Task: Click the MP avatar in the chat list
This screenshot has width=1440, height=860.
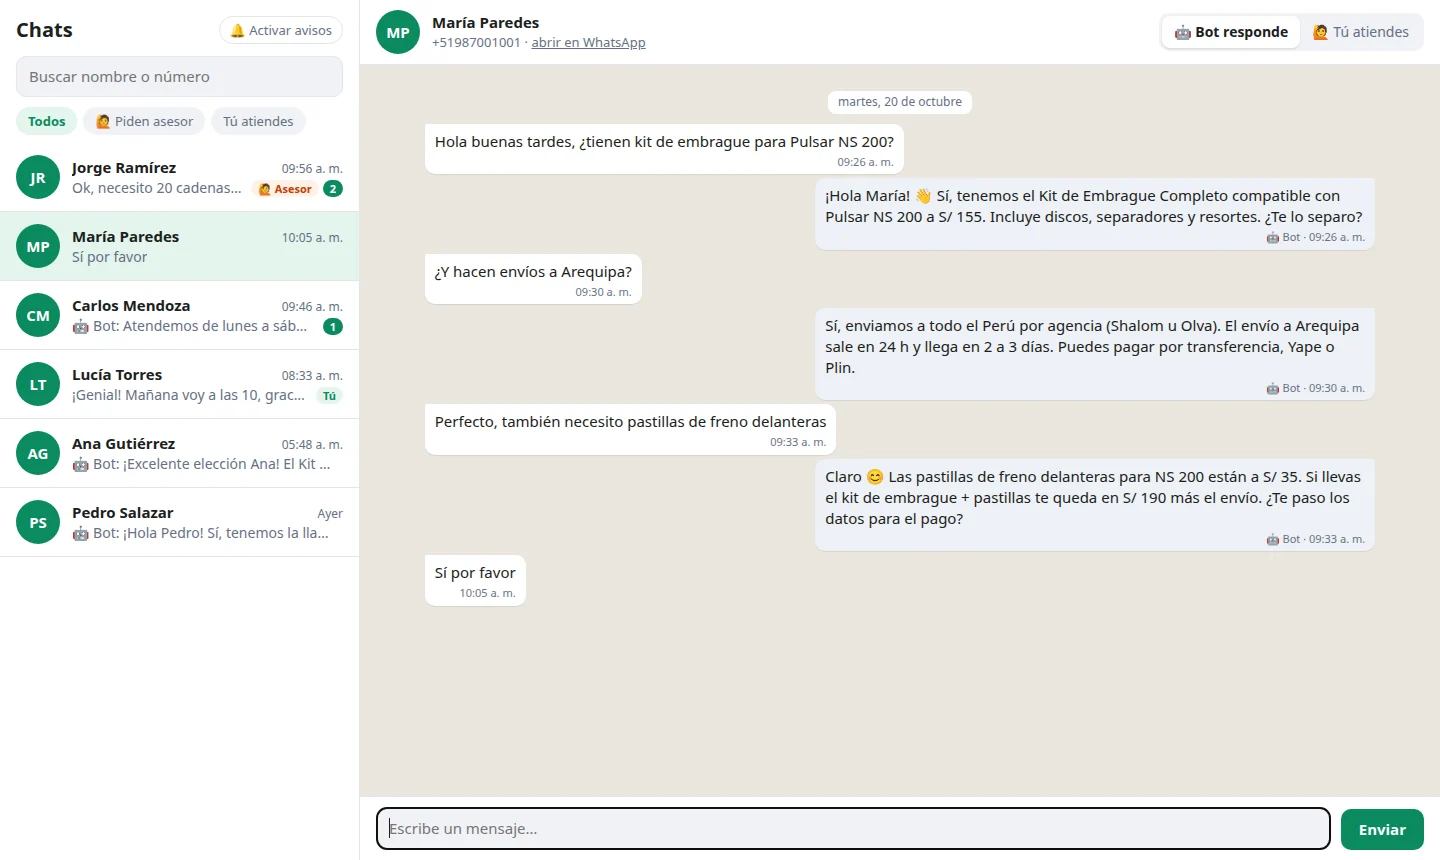Action: (38, 247)
